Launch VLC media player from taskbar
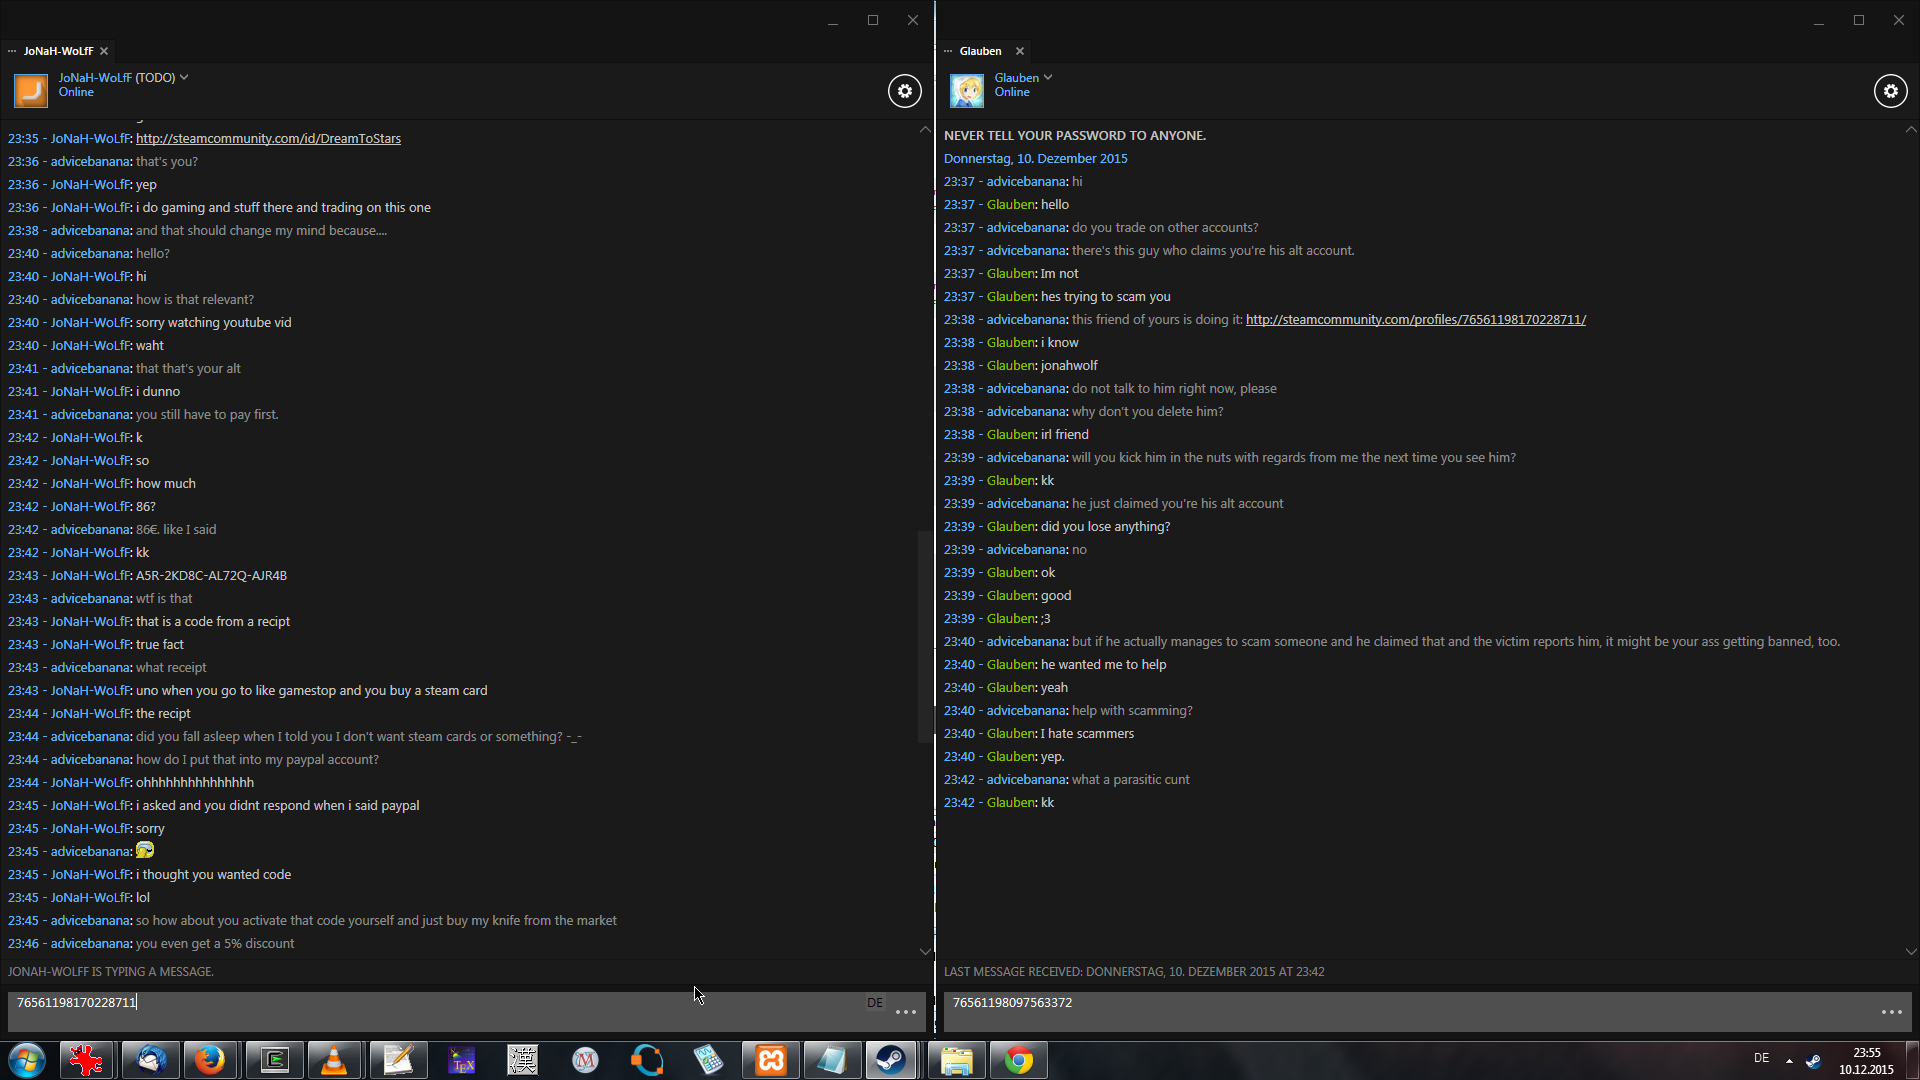This screenshot has width=1920, height=1080. pyautogui.click(x=334, y=1060)
